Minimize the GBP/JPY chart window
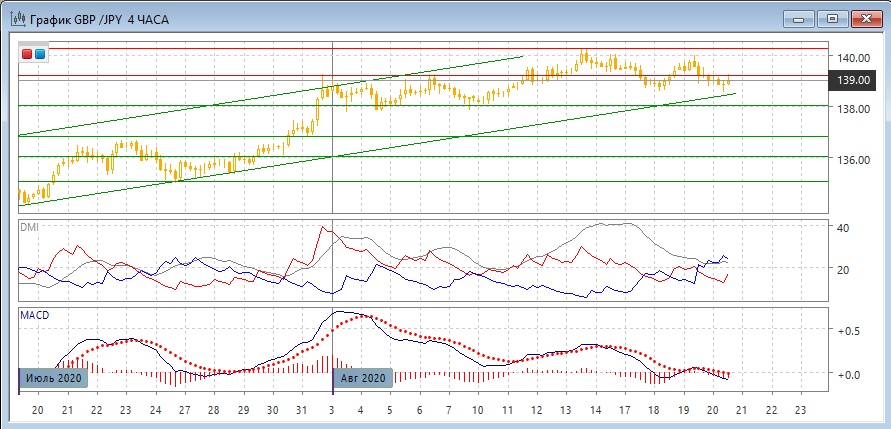 (796, 17)
